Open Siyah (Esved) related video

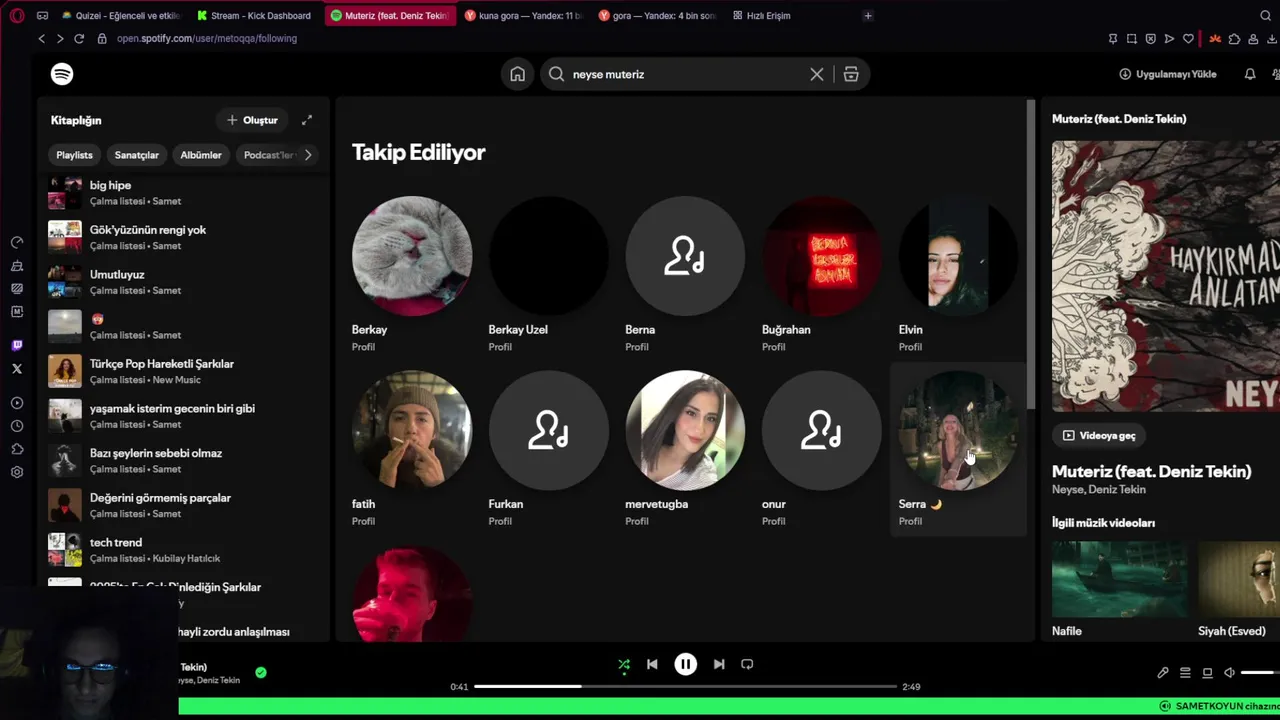coord(1239,579)
